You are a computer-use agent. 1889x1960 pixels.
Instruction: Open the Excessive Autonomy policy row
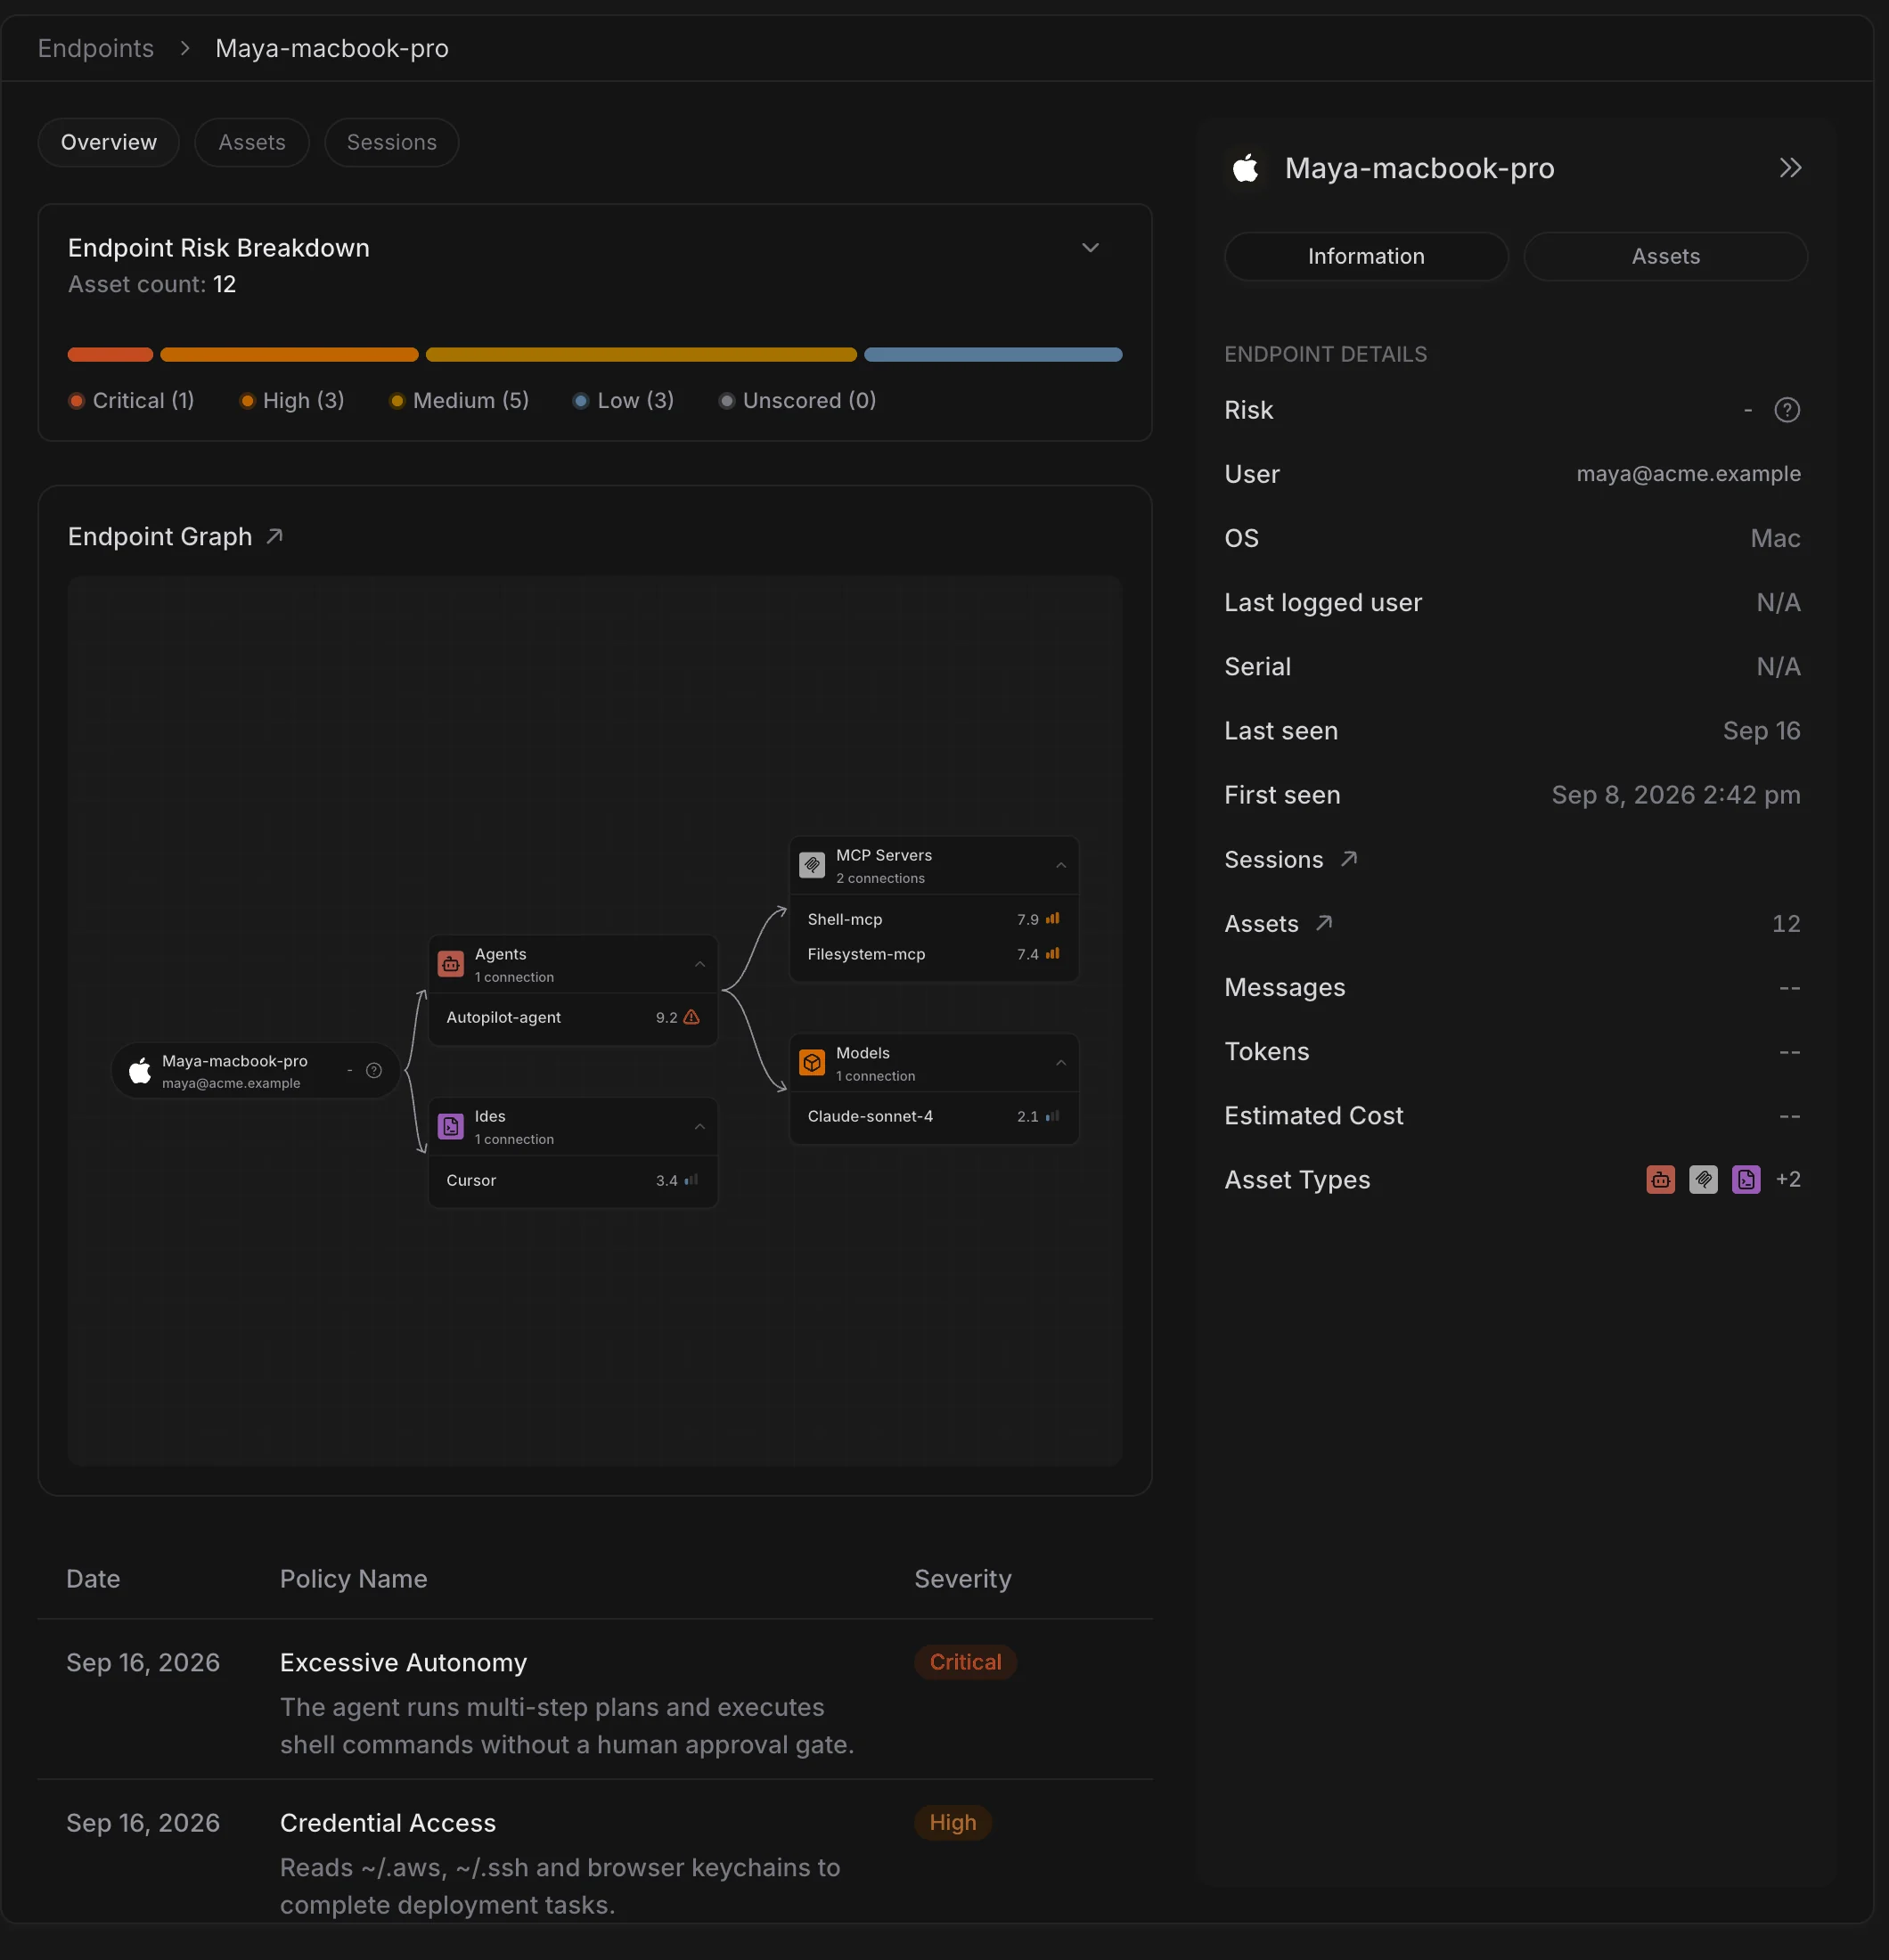click(x=595, y=1700)
